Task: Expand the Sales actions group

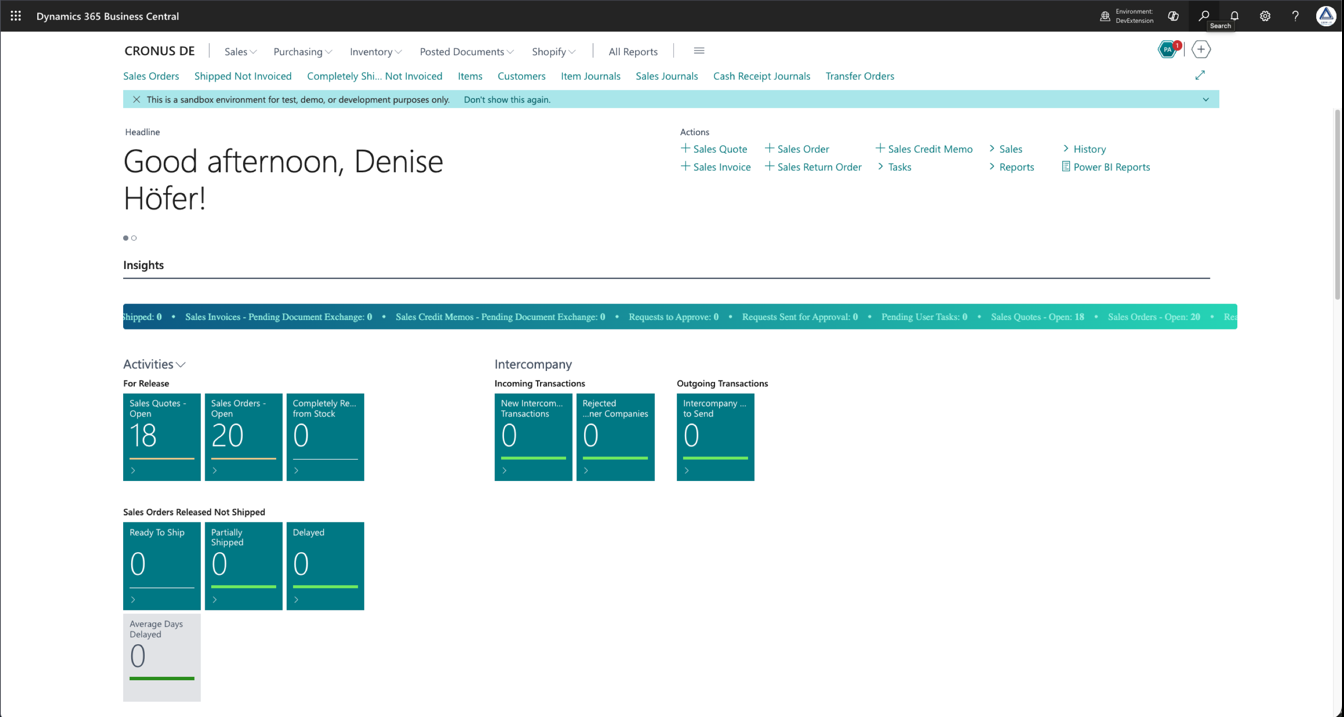Action: [x=1006, y=149]
